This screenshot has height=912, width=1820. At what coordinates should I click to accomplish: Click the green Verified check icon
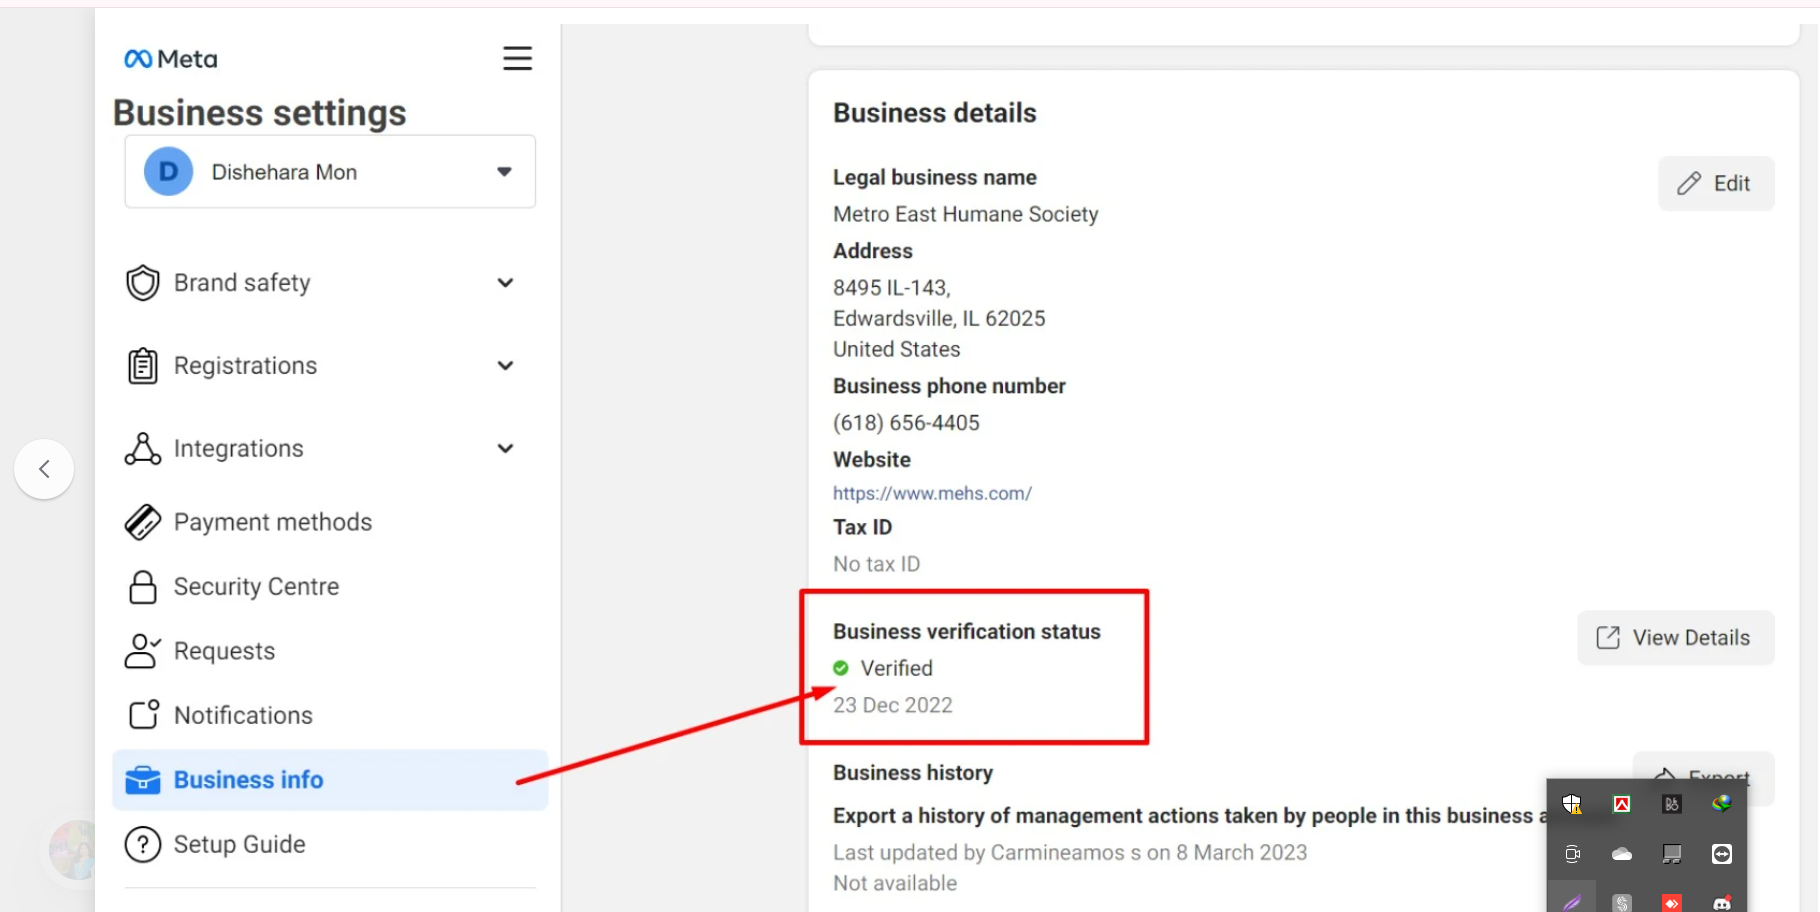(841, 668)
